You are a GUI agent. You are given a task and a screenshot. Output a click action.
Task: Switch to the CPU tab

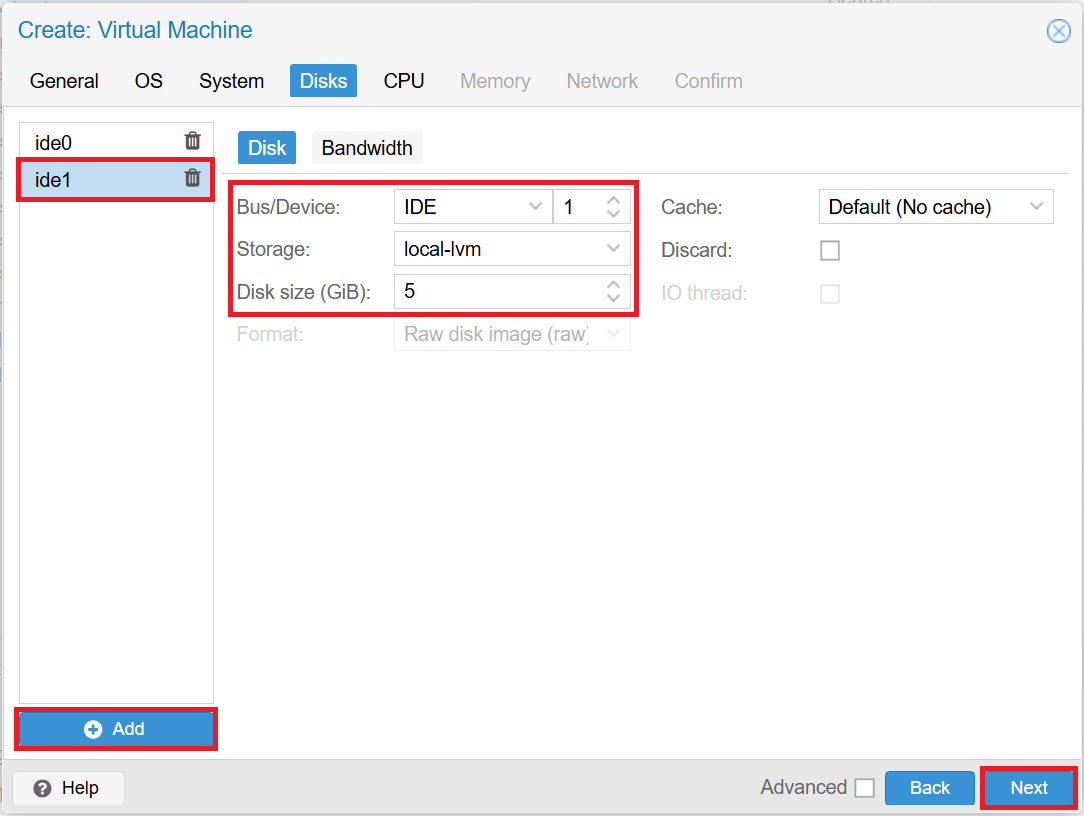coord(404,81)
